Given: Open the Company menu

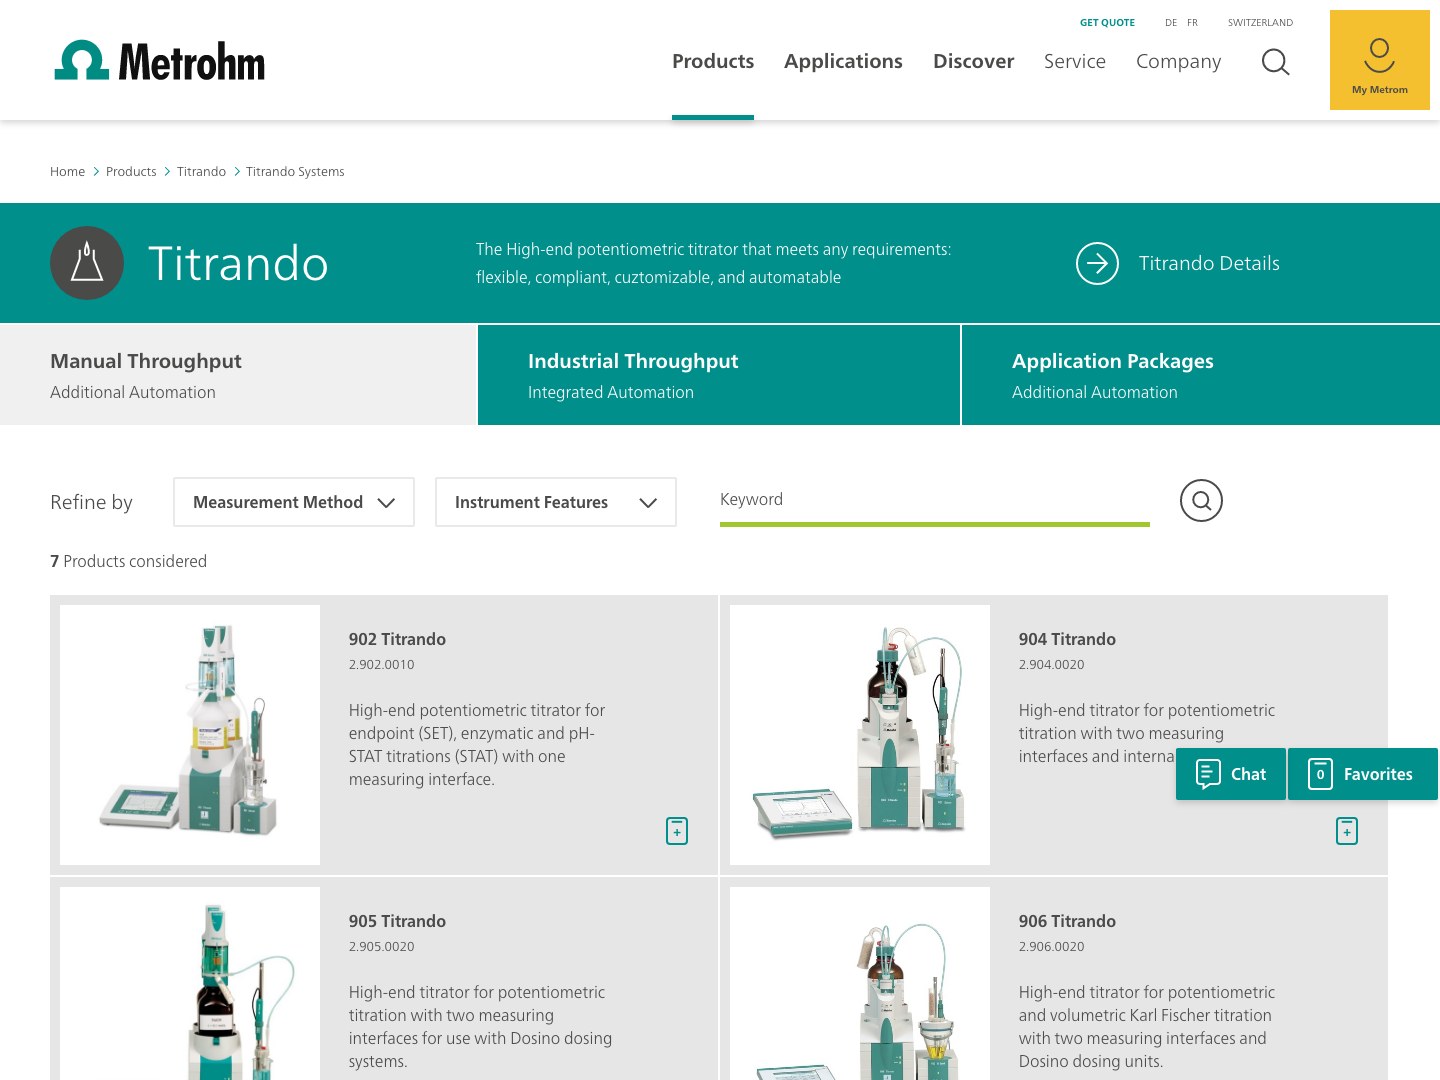Looking at the screenshot, I should click(1178, 61).
